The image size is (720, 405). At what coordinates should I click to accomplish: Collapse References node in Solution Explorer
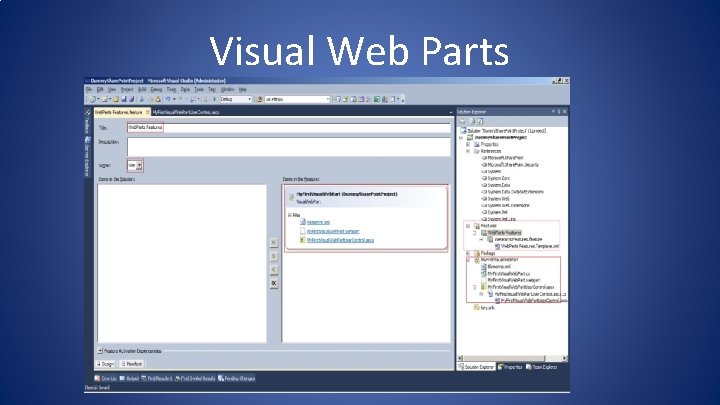468,151
